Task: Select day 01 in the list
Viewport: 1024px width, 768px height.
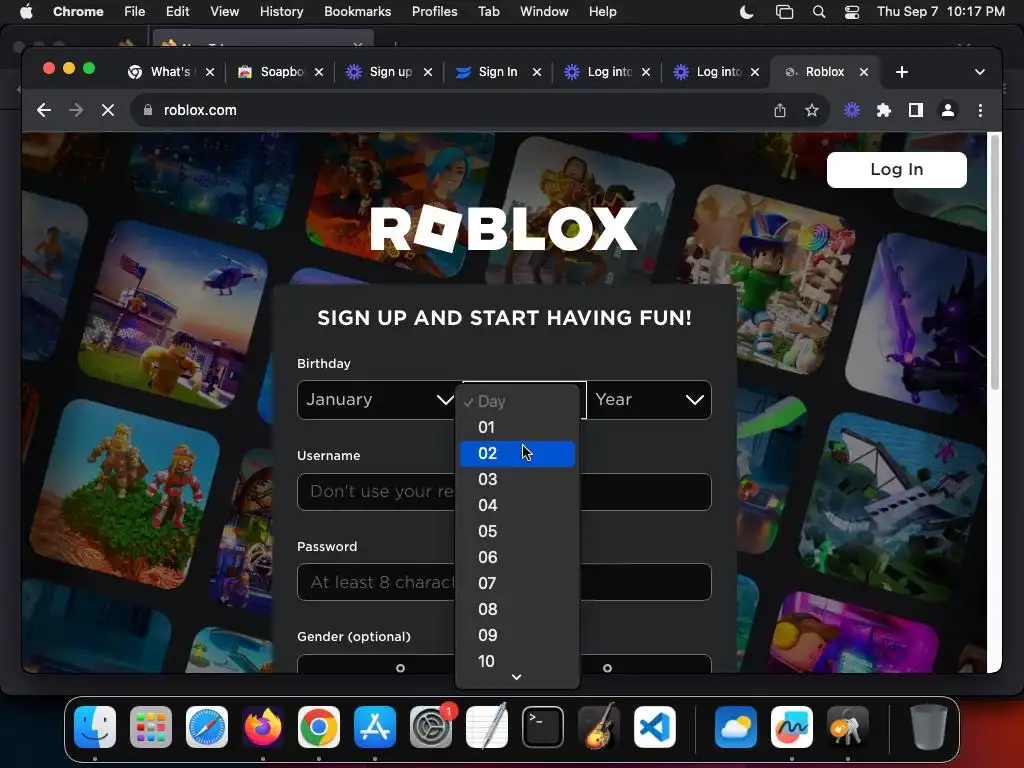Action: pyautogui.click(x=517, y=427)
